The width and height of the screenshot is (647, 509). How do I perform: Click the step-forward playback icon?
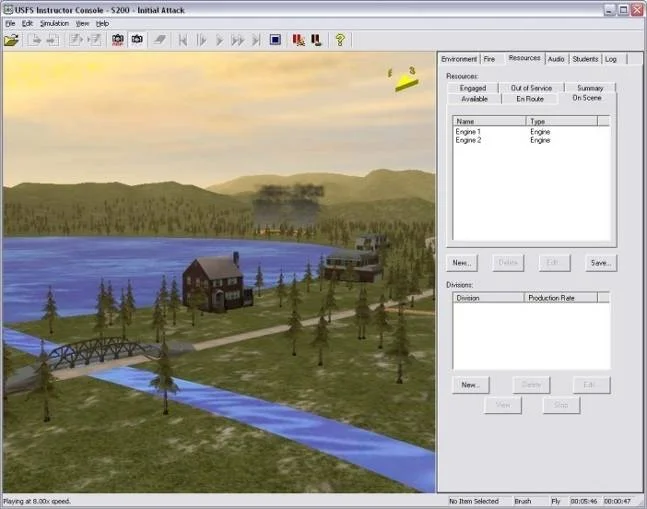point(201,40)
